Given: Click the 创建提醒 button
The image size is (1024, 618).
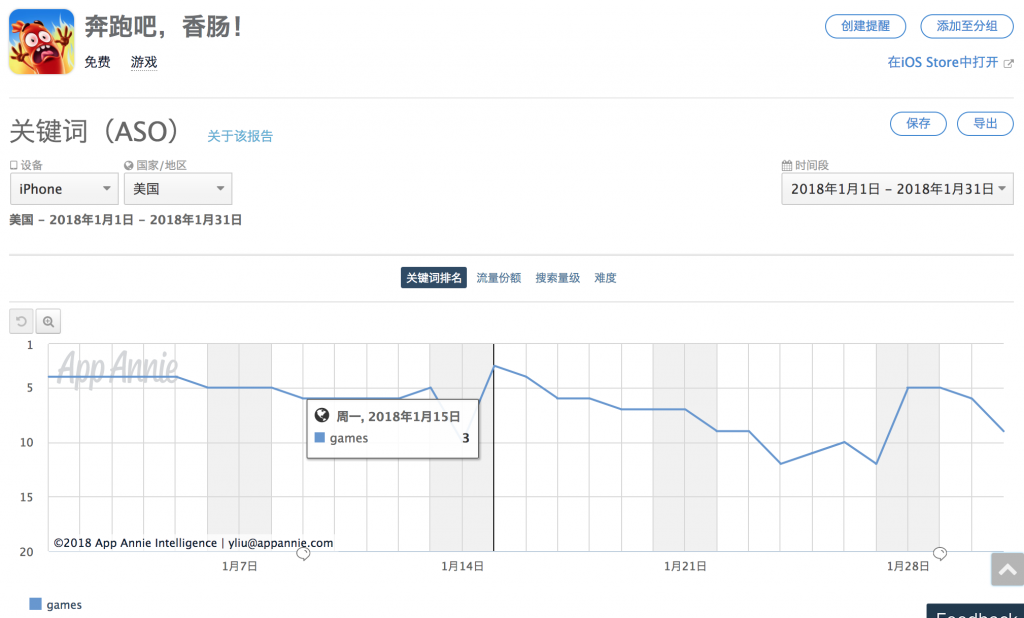Looking at the screenshot, I should [x=864, y=26].
